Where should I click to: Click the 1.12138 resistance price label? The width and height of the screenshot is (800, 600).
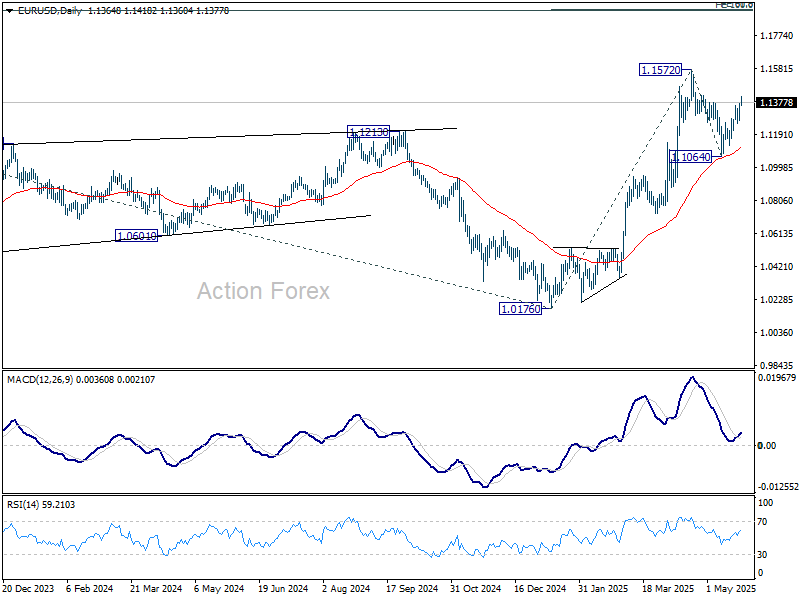click(x=368, y=131)
